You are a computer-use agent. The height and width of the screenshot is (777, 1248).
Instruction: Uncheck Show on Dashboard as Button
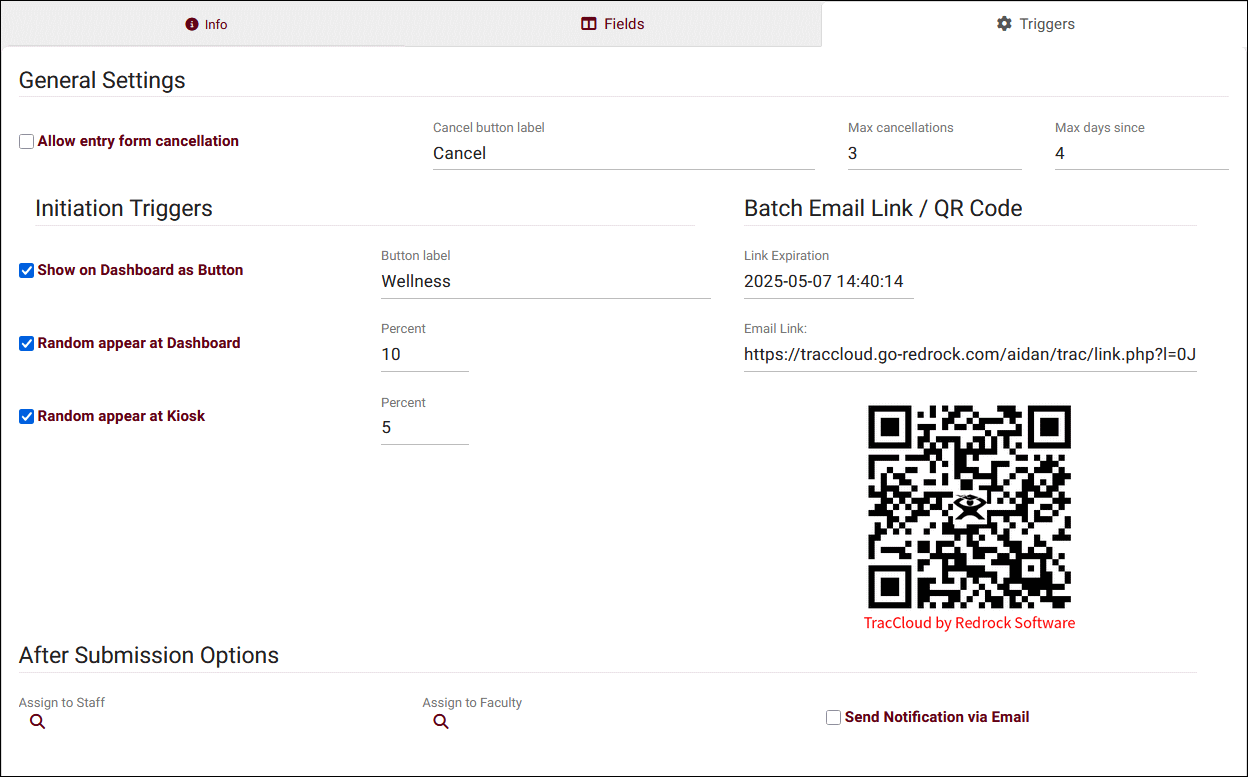point(27,271)
